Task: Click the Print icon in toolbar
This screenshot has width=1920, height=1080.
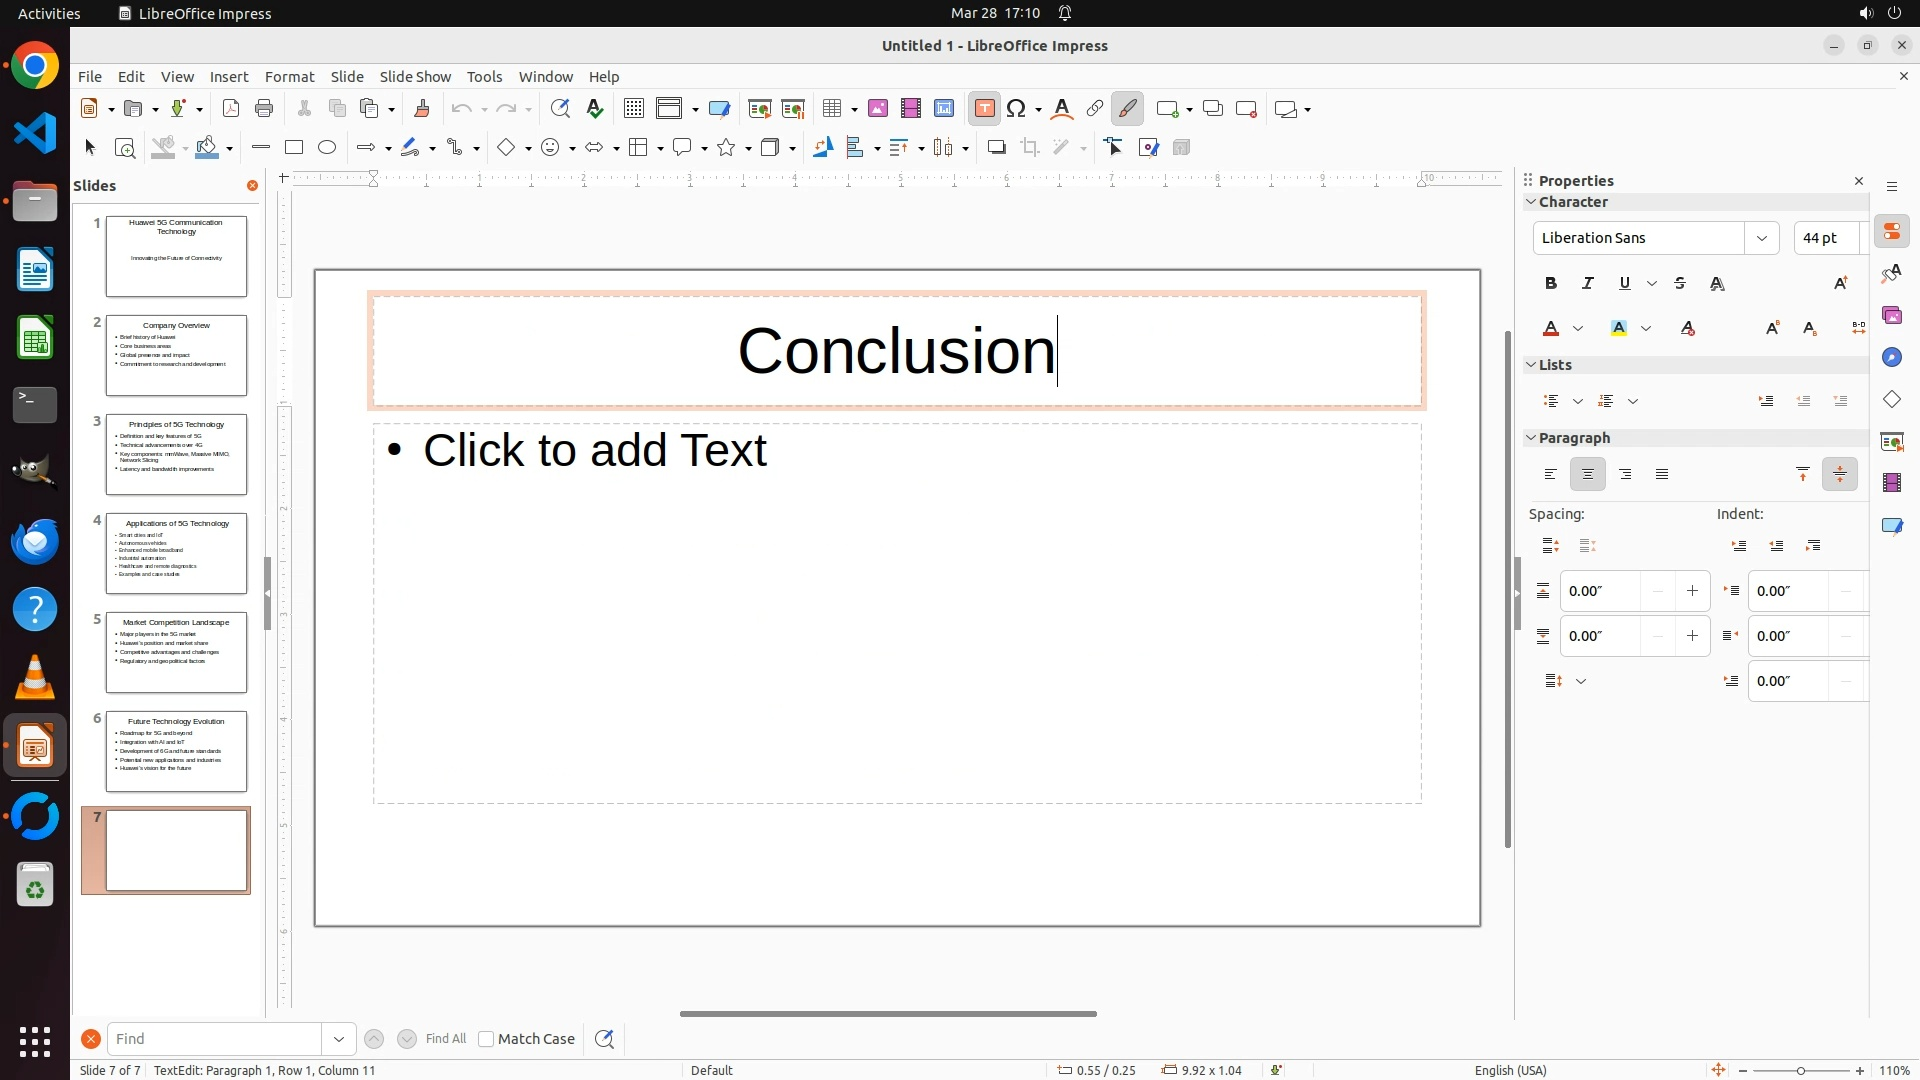Action: pos(264,109)
